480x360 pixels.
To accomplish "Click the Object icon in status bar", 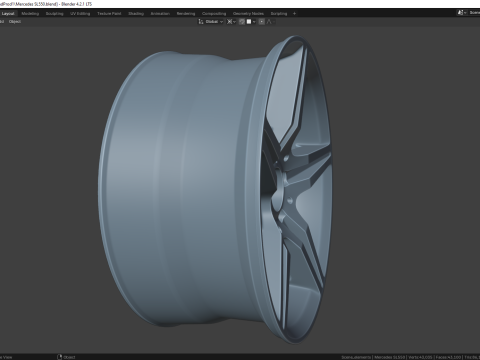I will [x=60, y=357].
